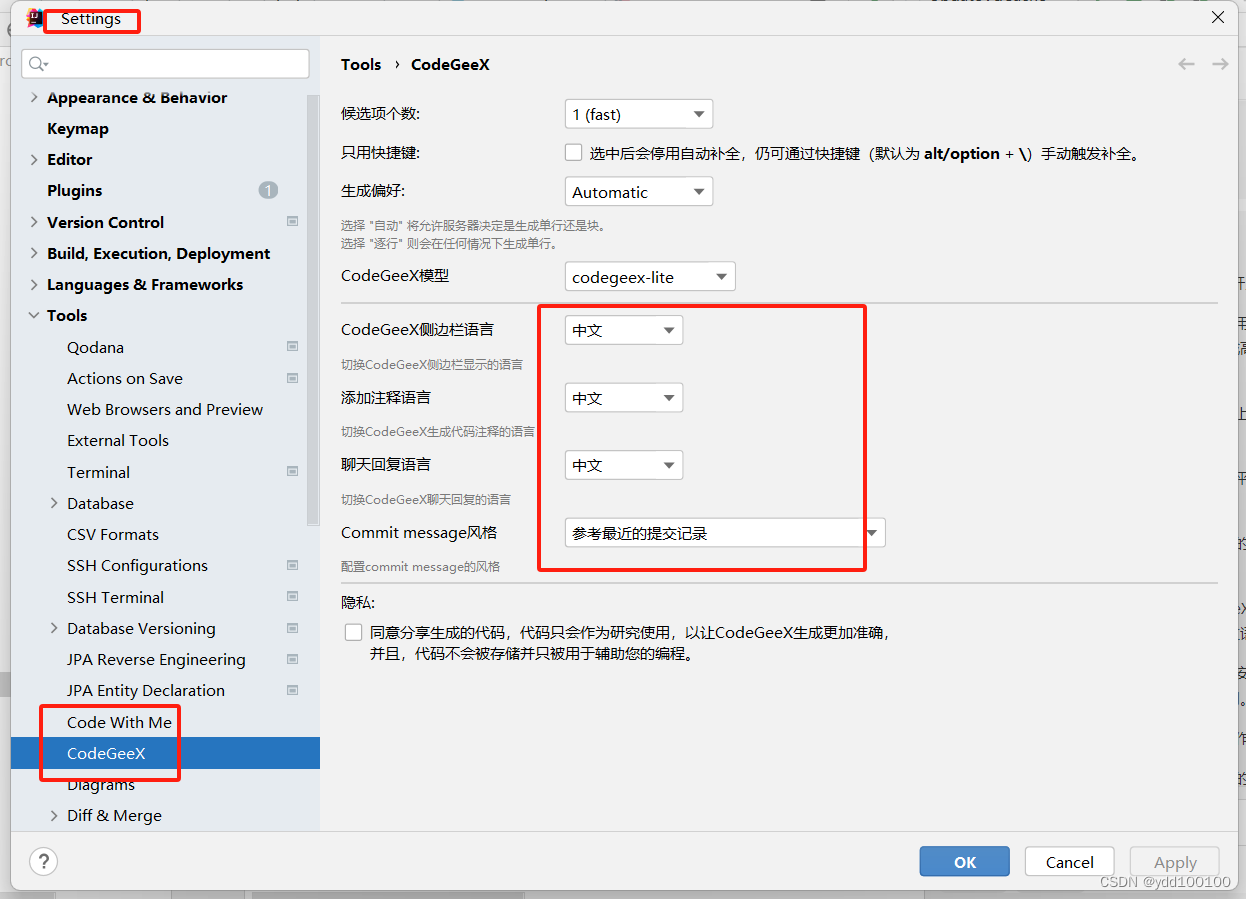Viewport: 1246px width, 899px height.
Task: Open the chat reply language dropdown
Action: point(624,465)
